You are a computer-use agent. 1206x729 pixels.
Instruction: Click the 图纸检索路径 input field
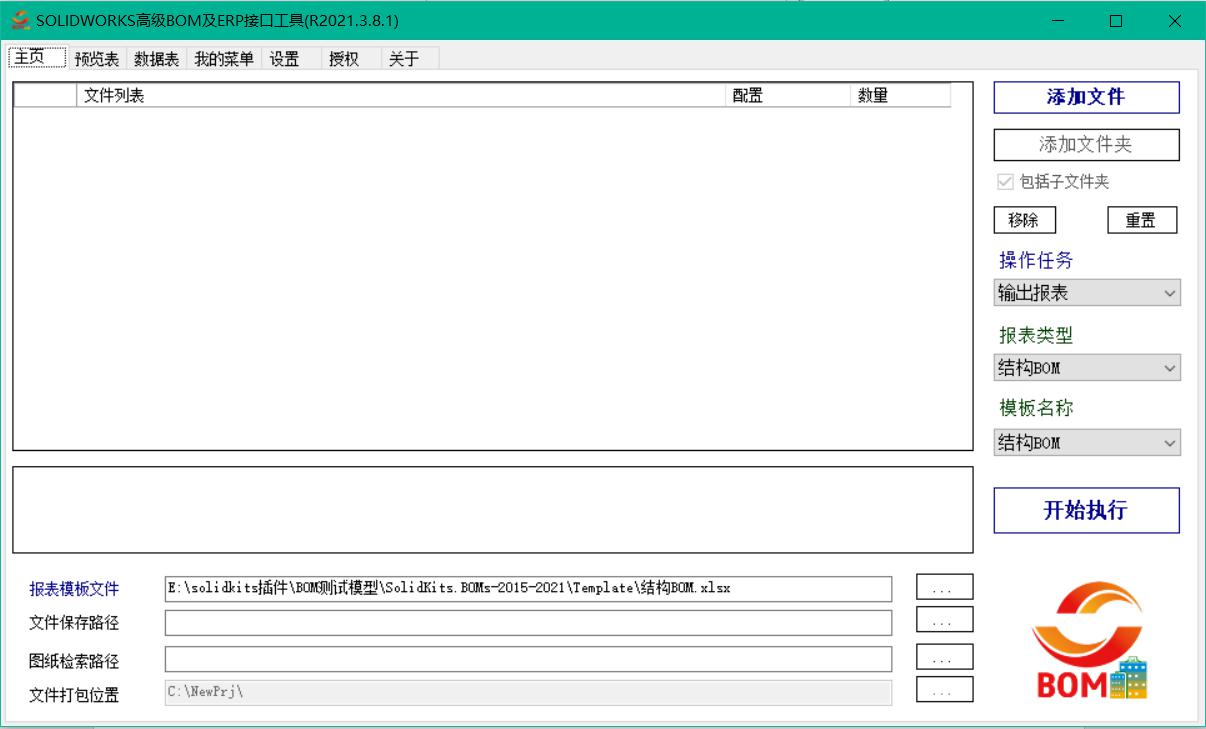[528, 659]
